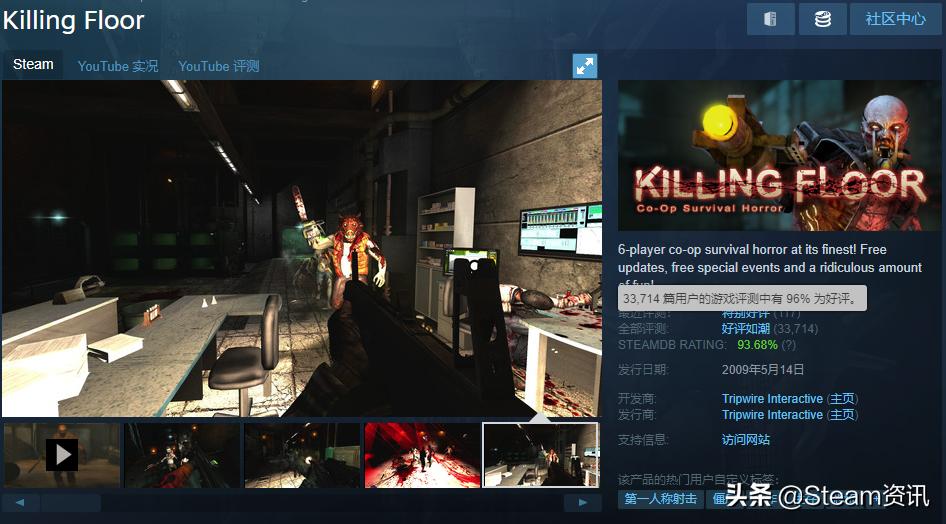Switch to the YouTube 评测 tab
Screen dimensions: 946x524
click(218, 66)
